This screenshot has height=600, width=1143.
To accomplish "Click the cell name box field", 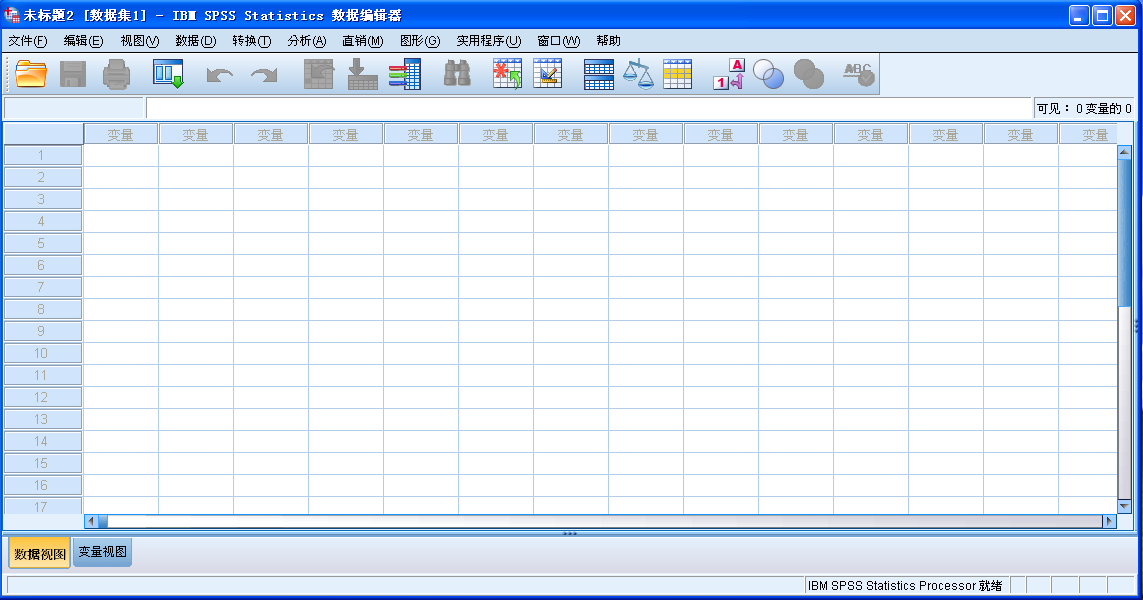I will (x=74, y=108).
